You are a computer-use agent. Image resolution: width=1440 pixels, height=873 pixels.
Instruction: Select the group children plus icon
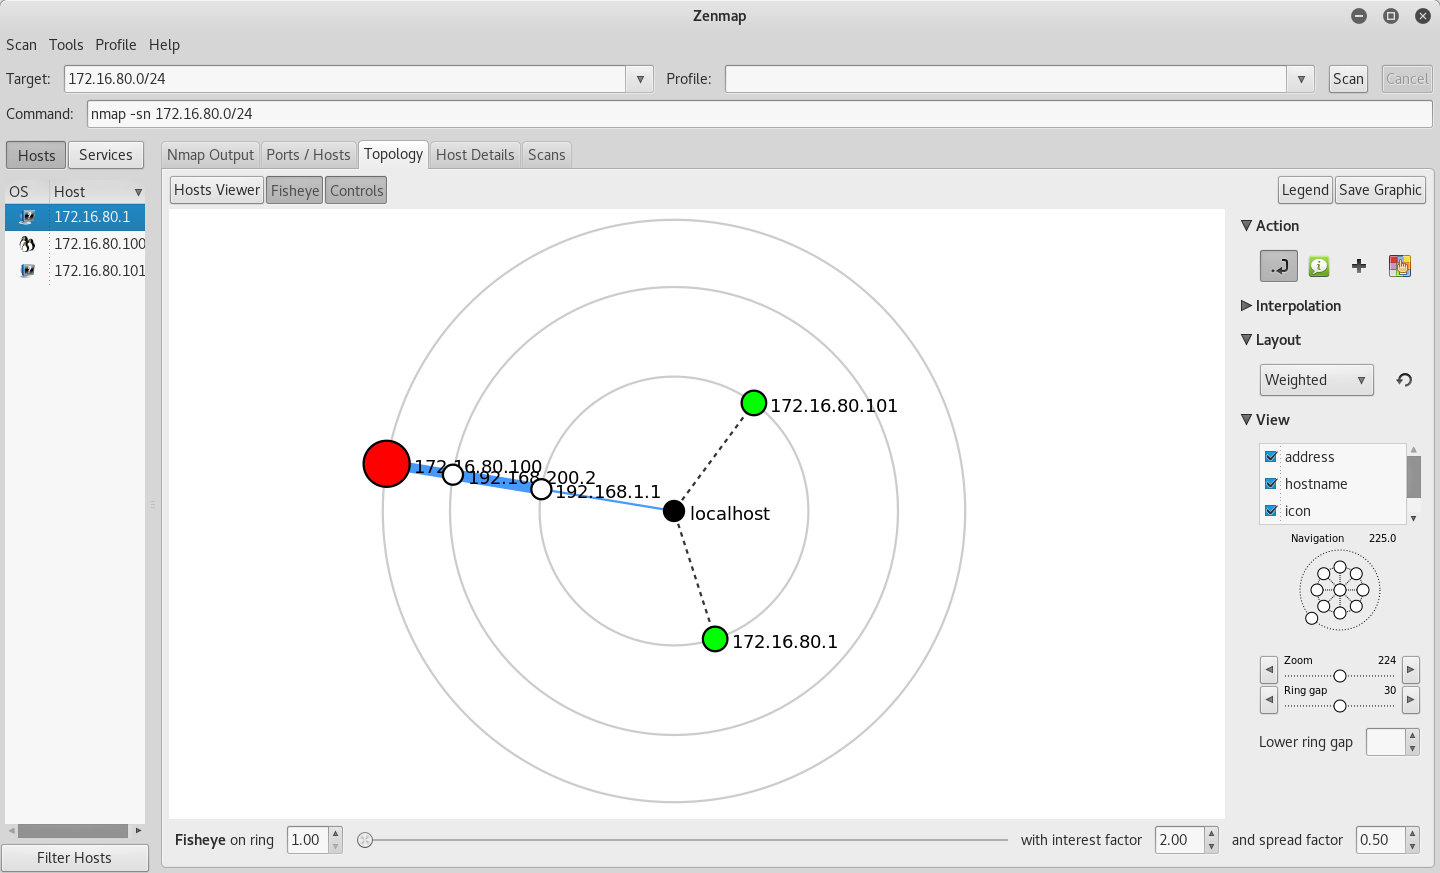1359,266
